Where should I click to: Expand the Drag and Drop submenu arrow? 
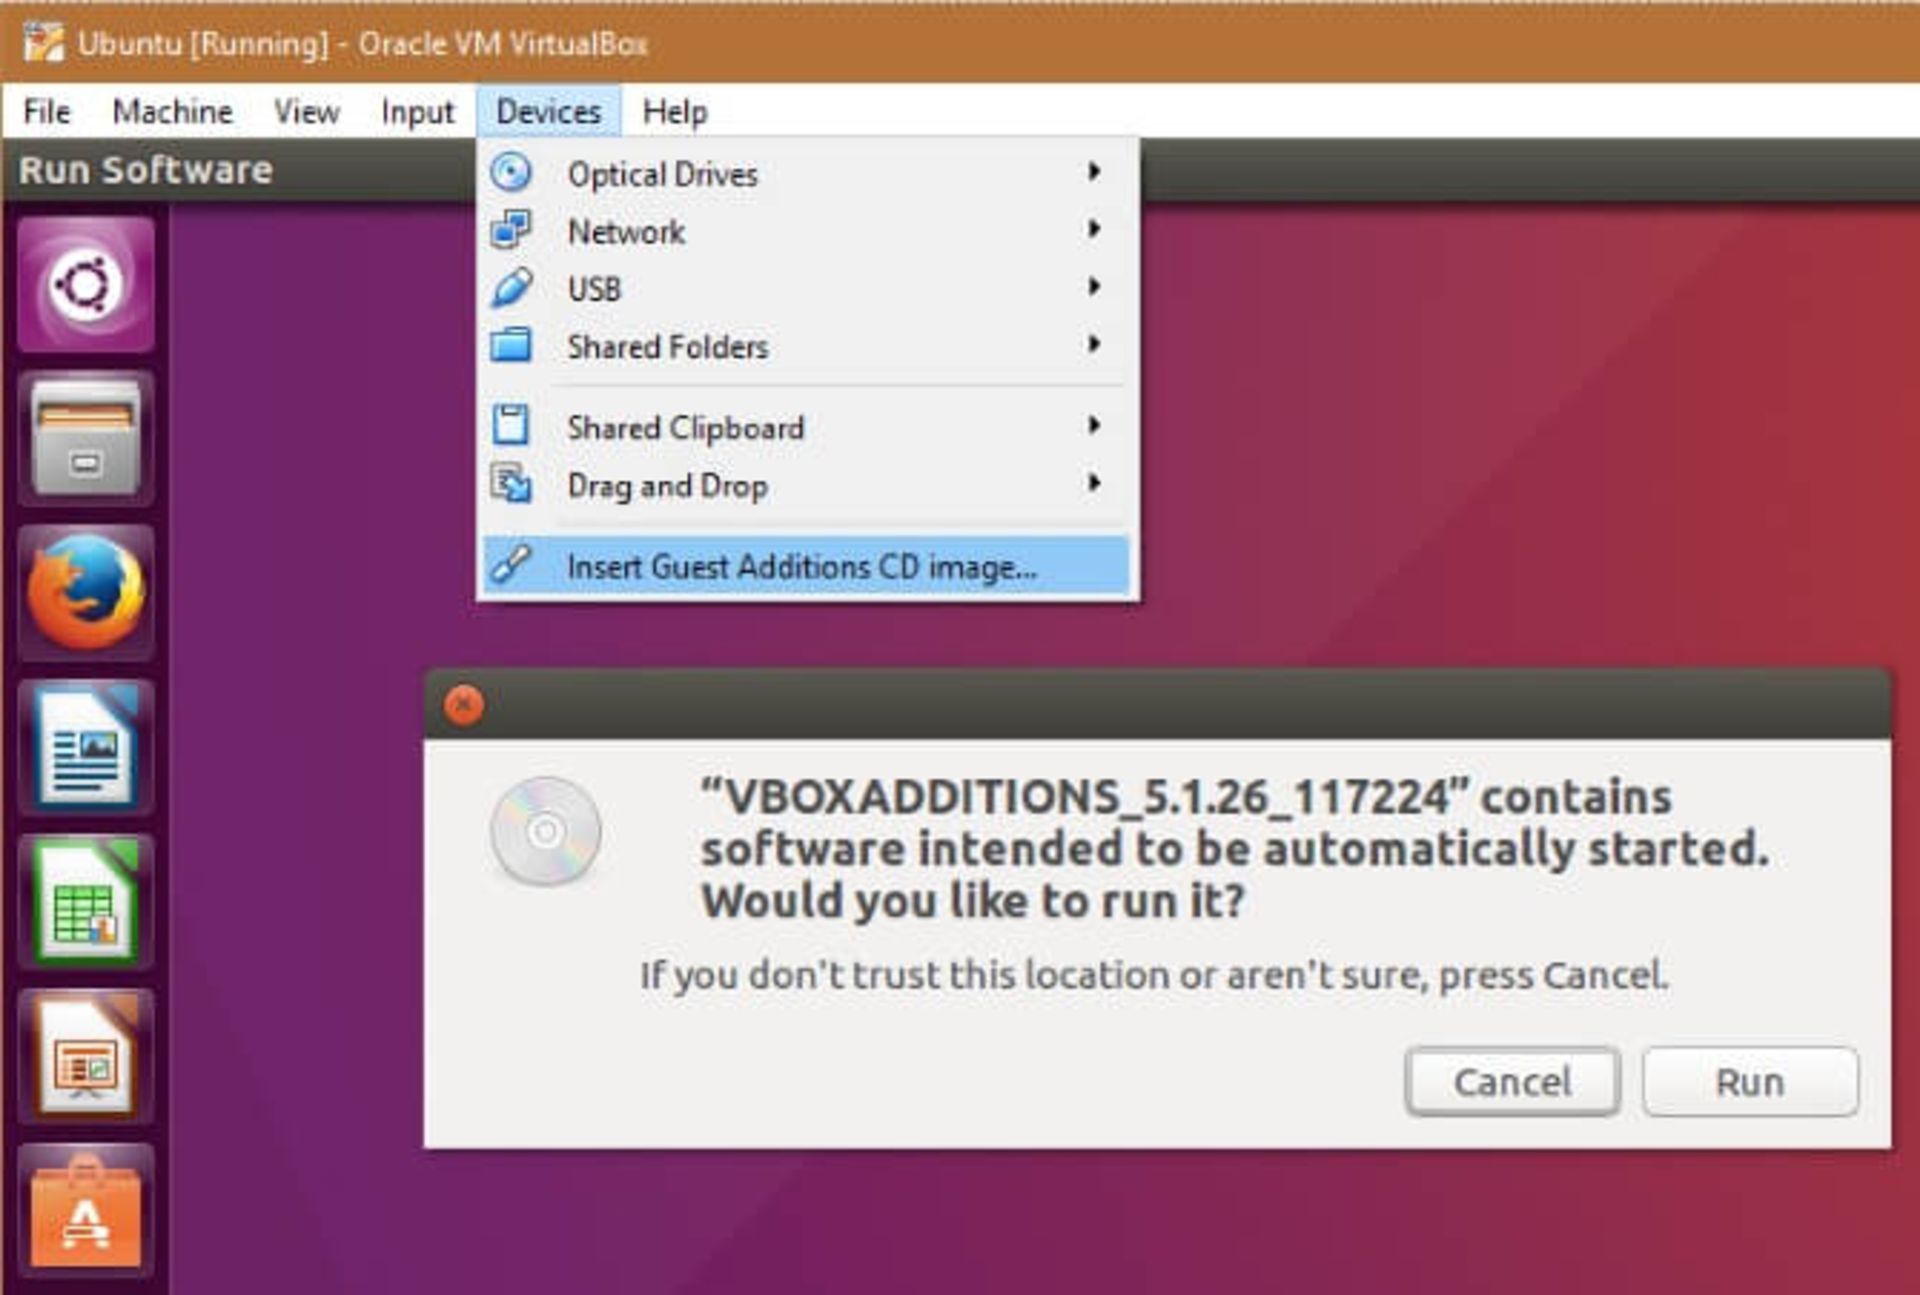(x=1095, y=484)
